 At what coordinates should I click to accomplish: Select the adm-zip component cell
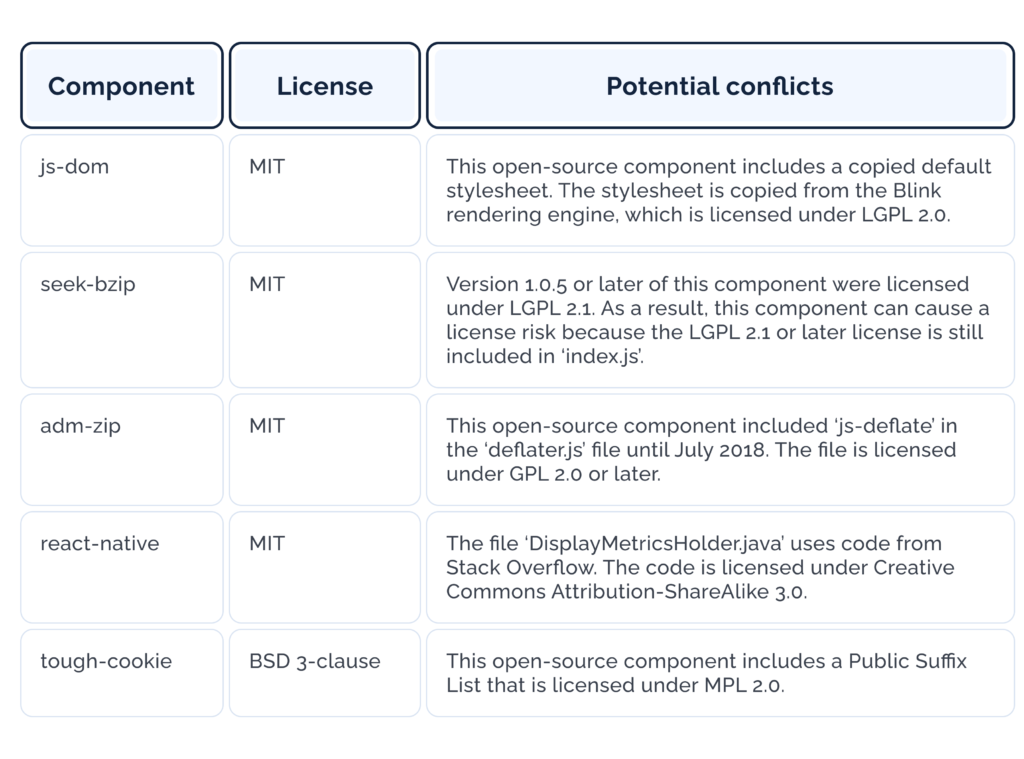pyautogui.click(x=121, y=449)
